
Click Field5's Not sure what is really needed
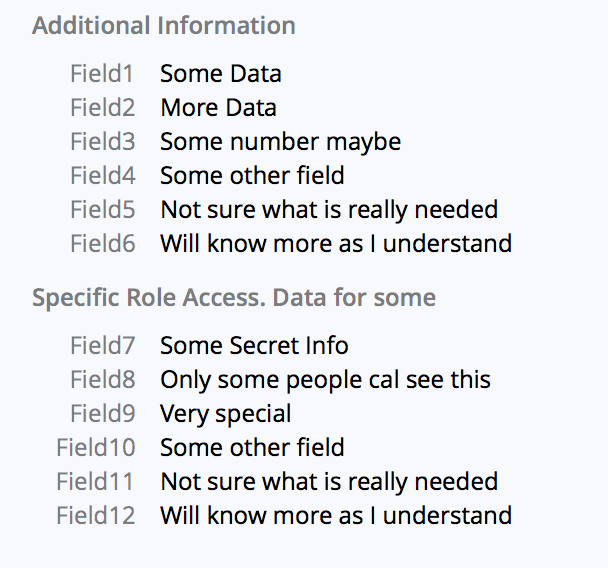329,210
